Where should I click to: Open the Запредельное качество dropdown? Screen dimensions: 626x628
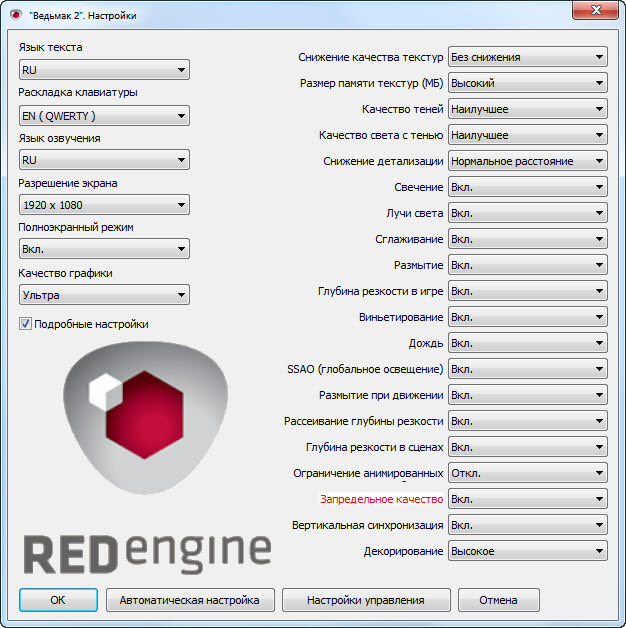[527, 499]
